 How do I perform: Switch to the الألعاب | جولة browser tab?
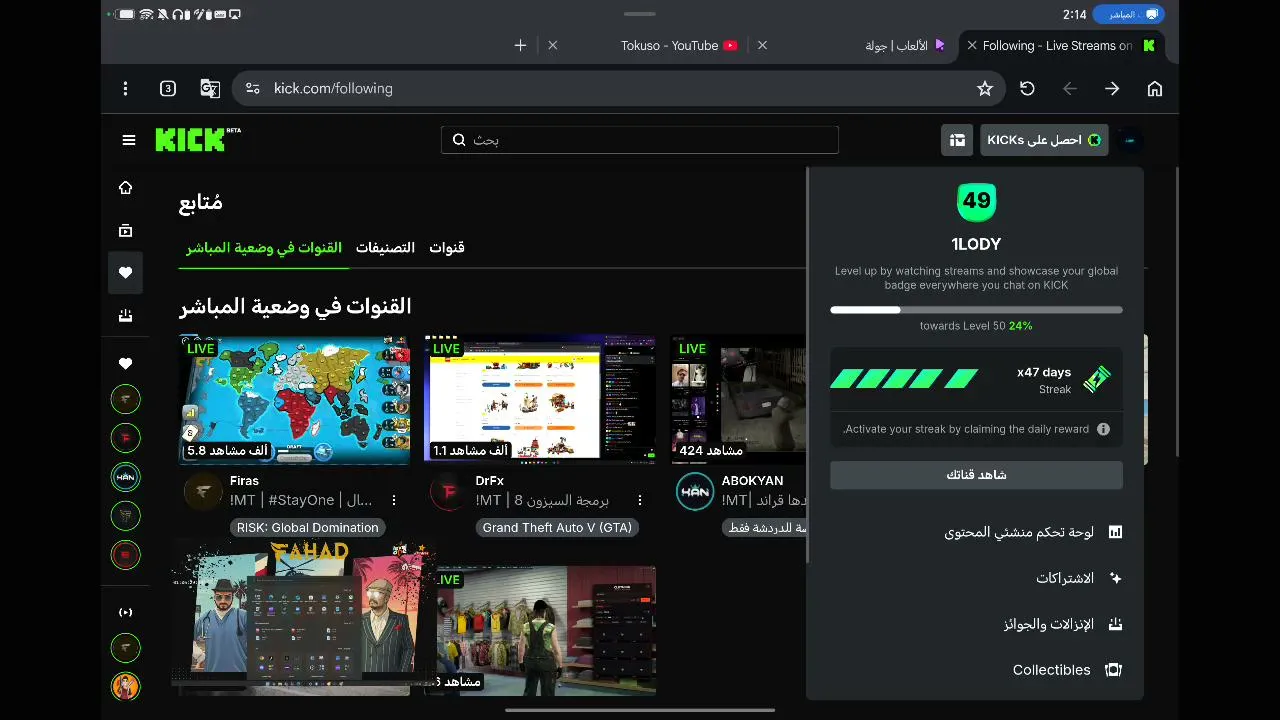pos(905,45)
